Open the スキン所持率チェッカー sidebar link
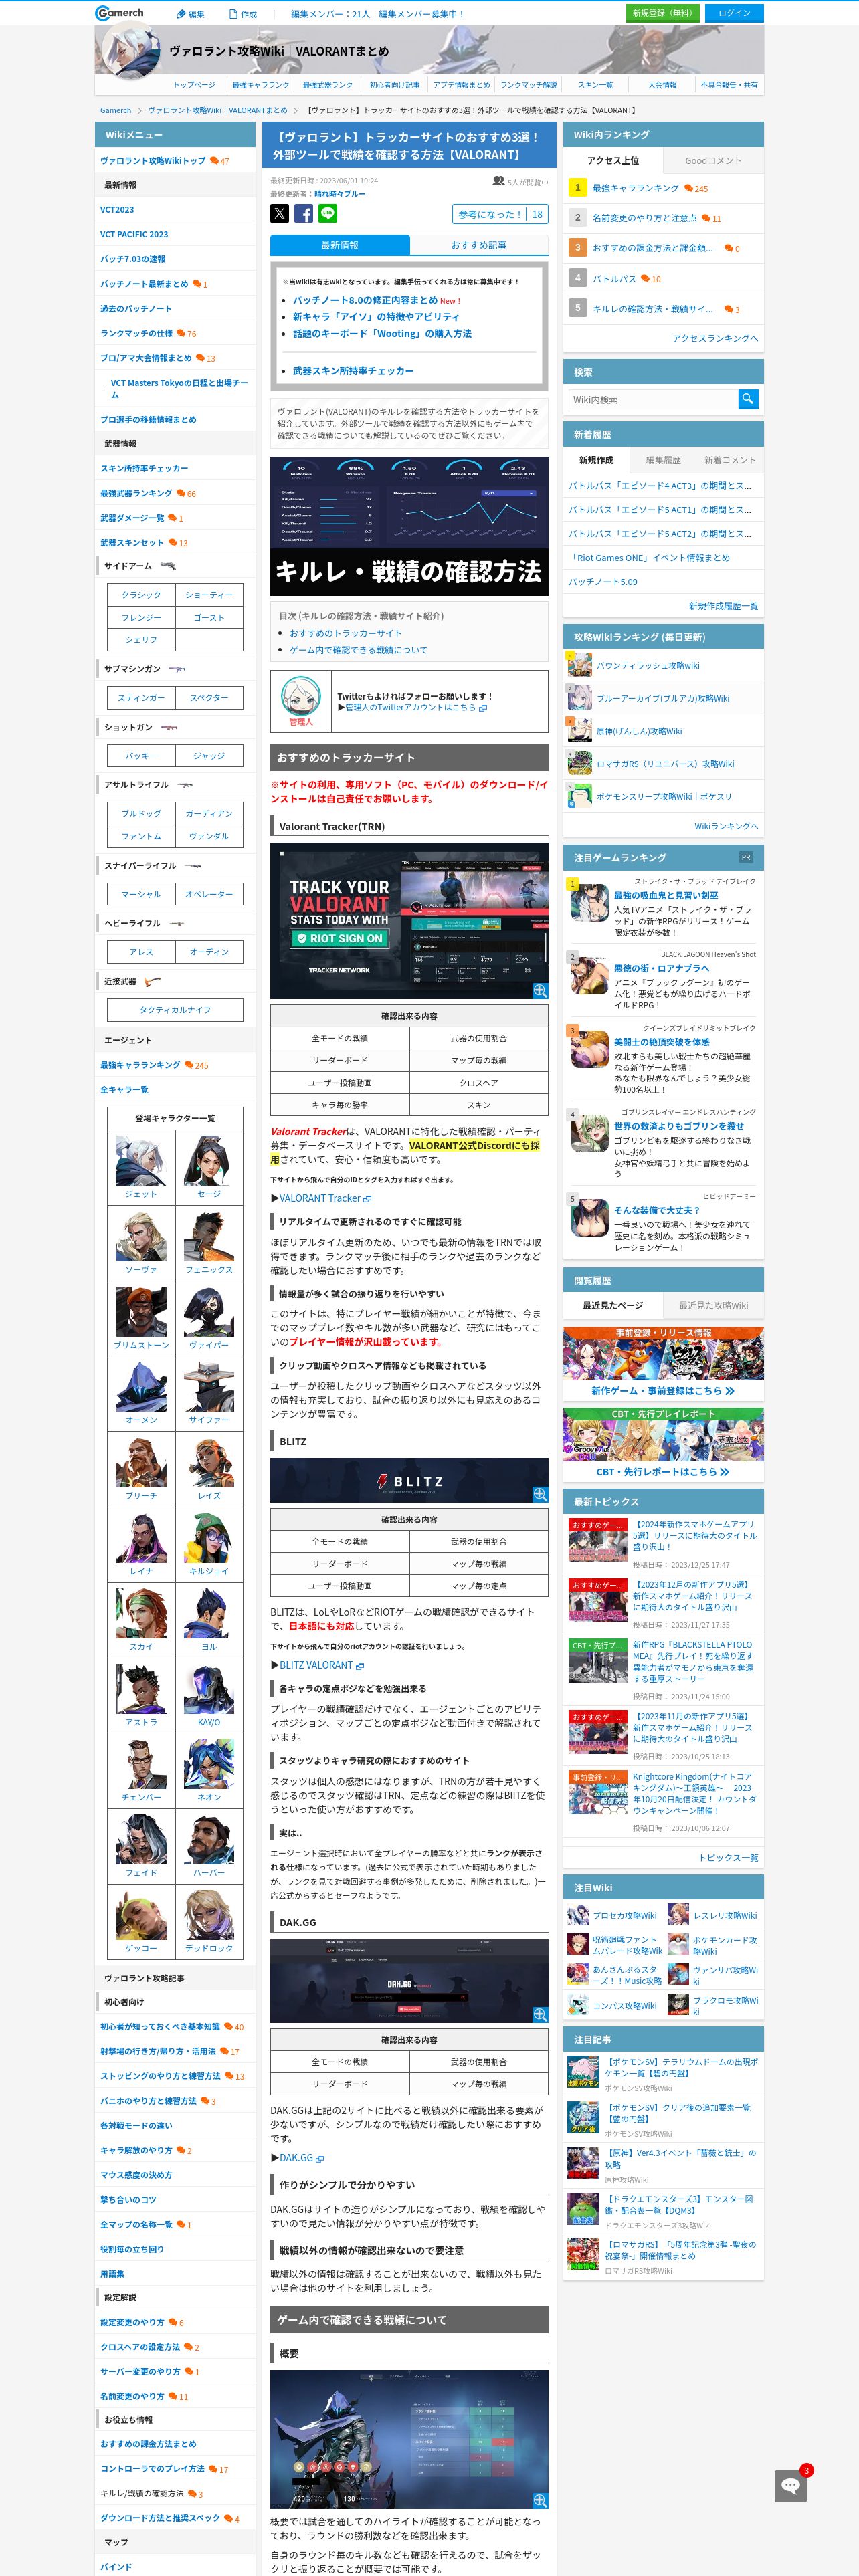 [144, 468]
